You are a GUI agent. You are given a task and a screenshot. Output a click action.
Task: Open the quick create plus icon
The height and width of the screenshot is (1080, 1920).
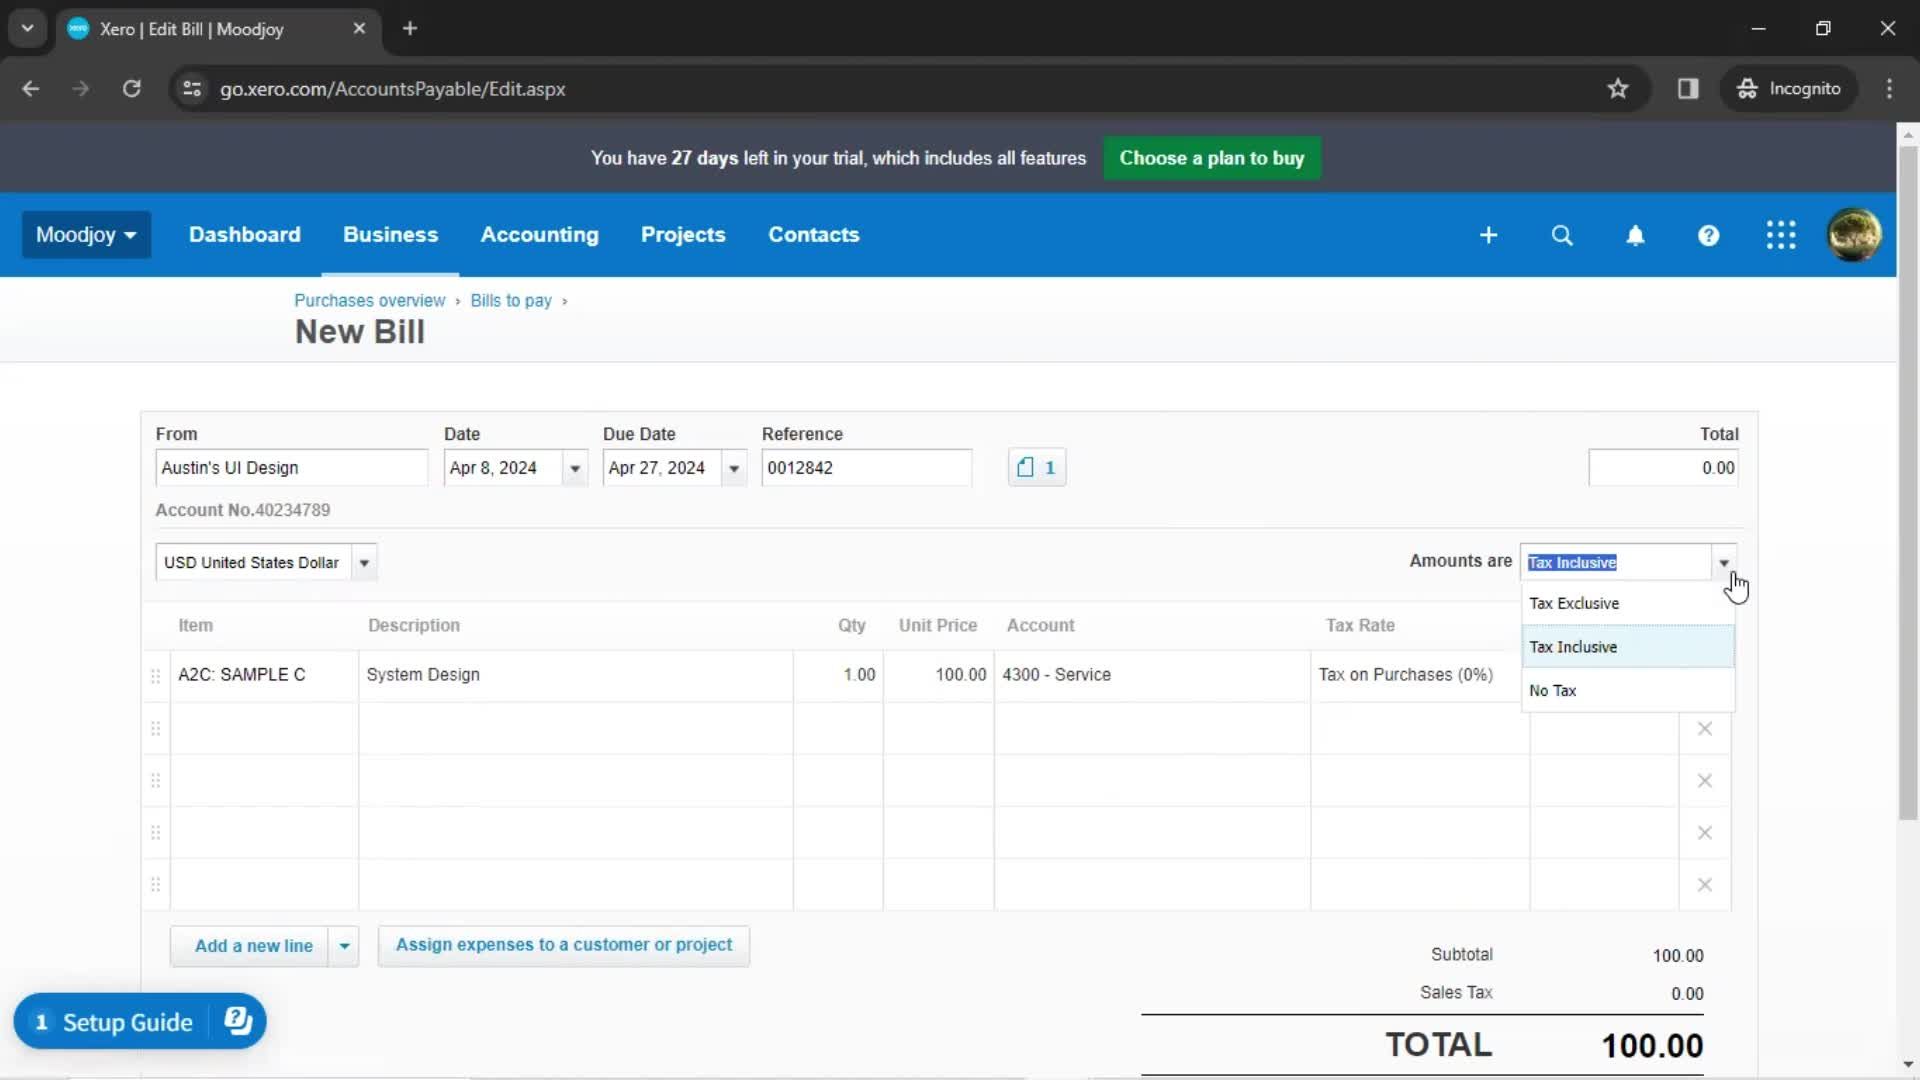click(x=1488, y=235)
